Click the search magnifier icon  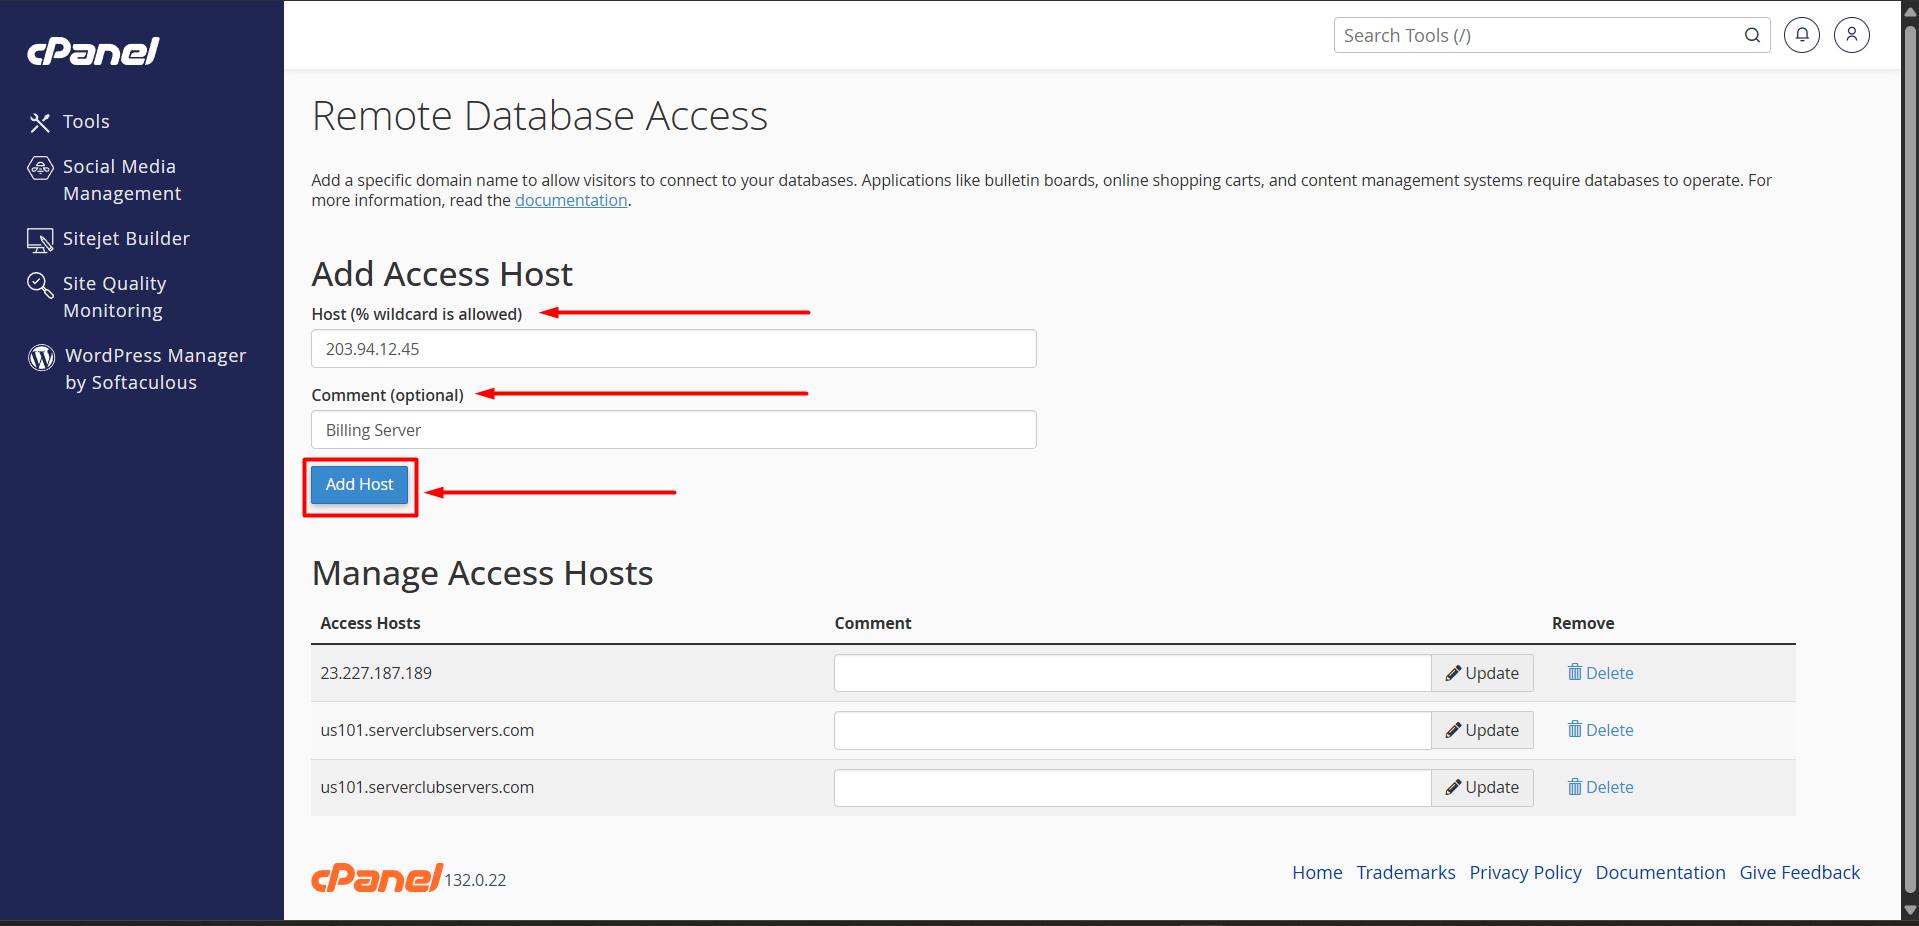tap(1752, 35)
